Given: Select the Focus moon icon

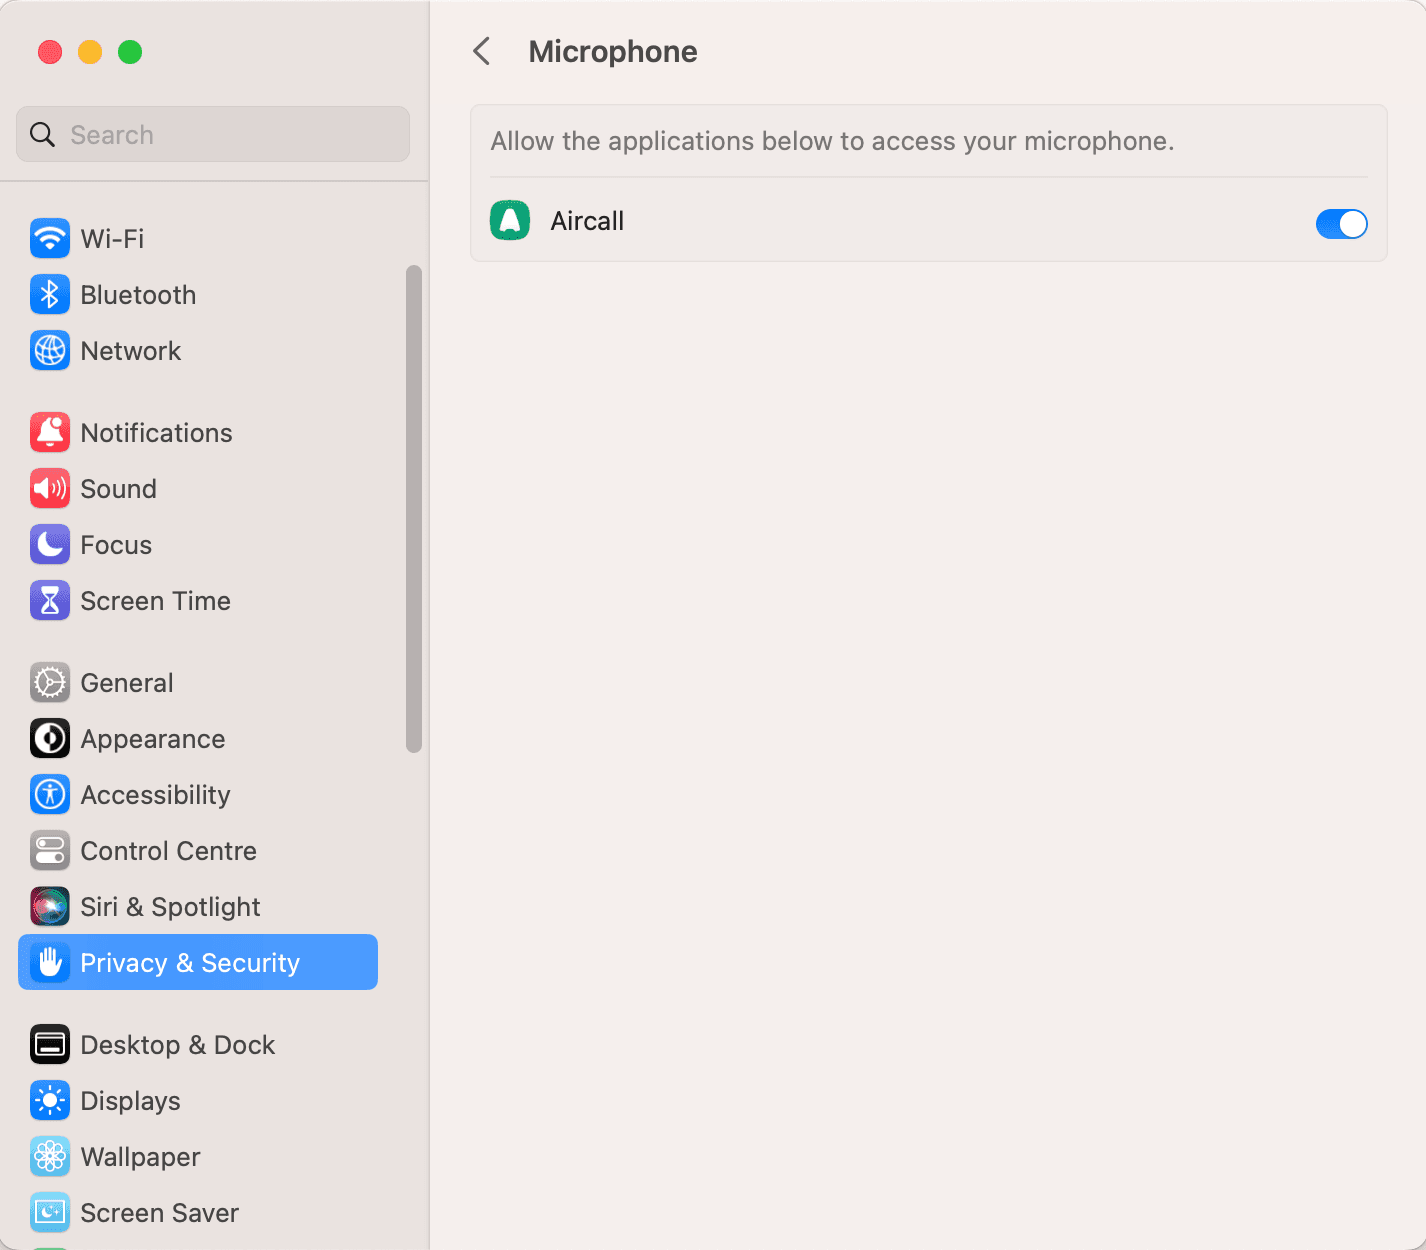Looking at the screenshot, I should pyautogui.click(x=49, y=544).
